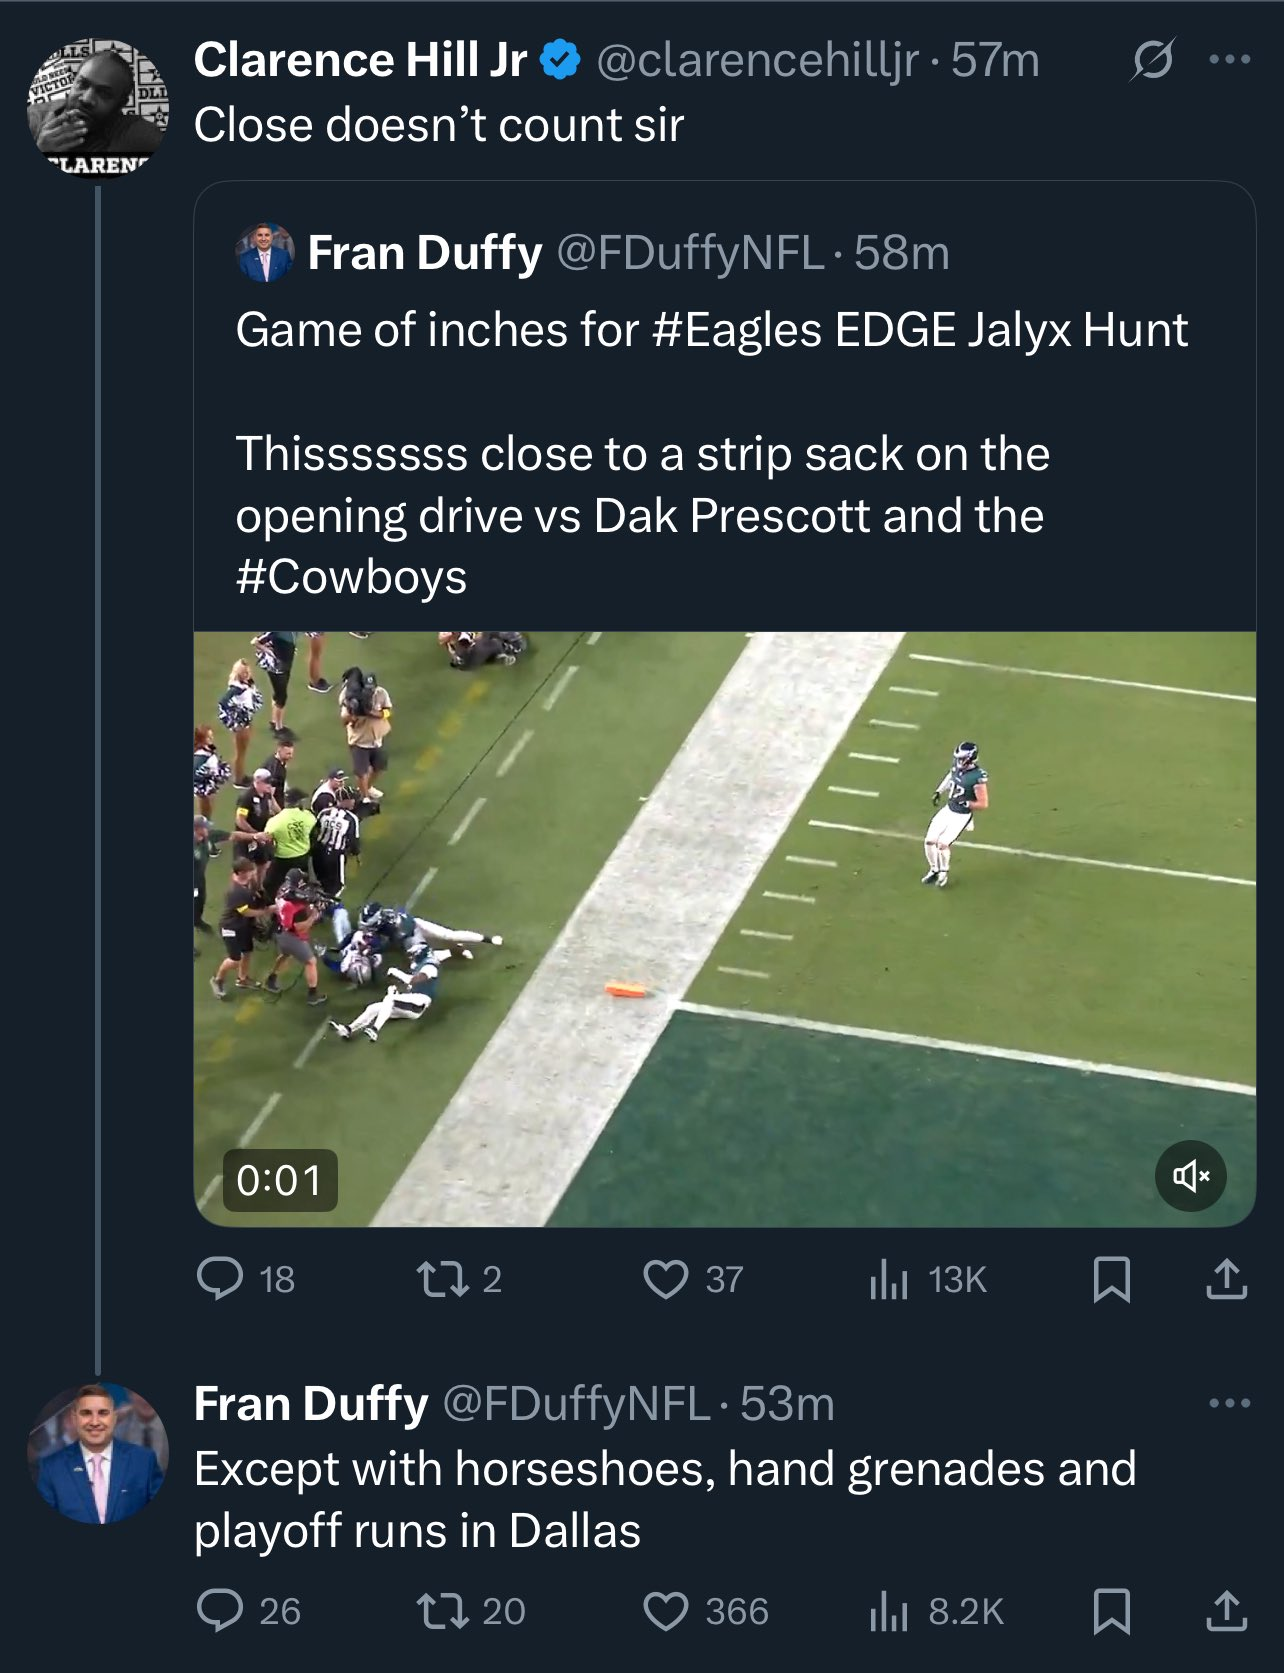
Task: Open Grok icon on Clarence's tweet
Action: coord(1152,61)
